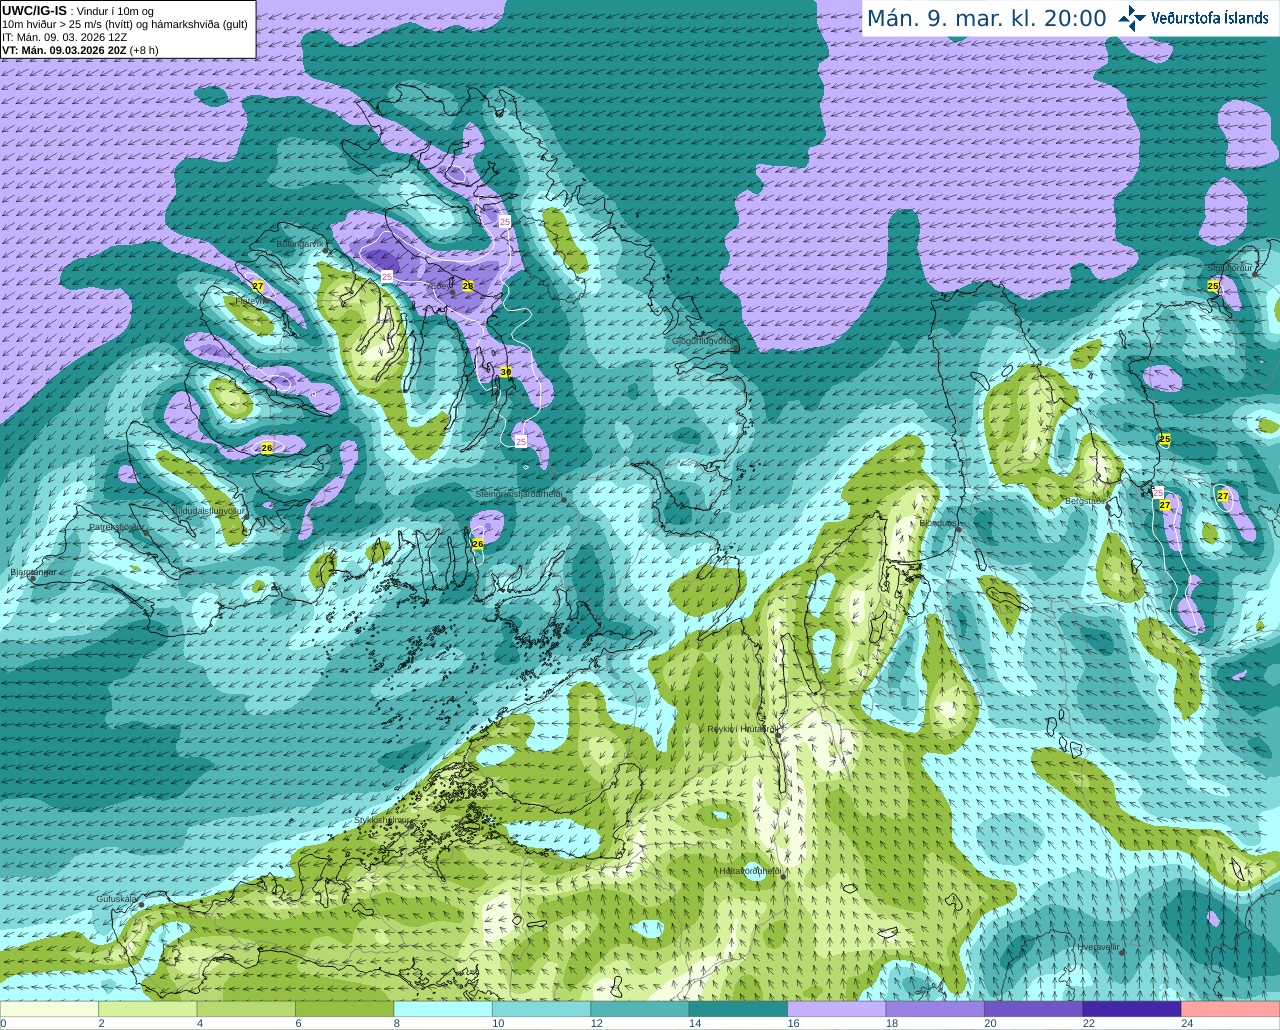Click the 16–18 m/s lavender legend swatch
This screenshot has height=1030, width=1280.
coord(837,1009)
